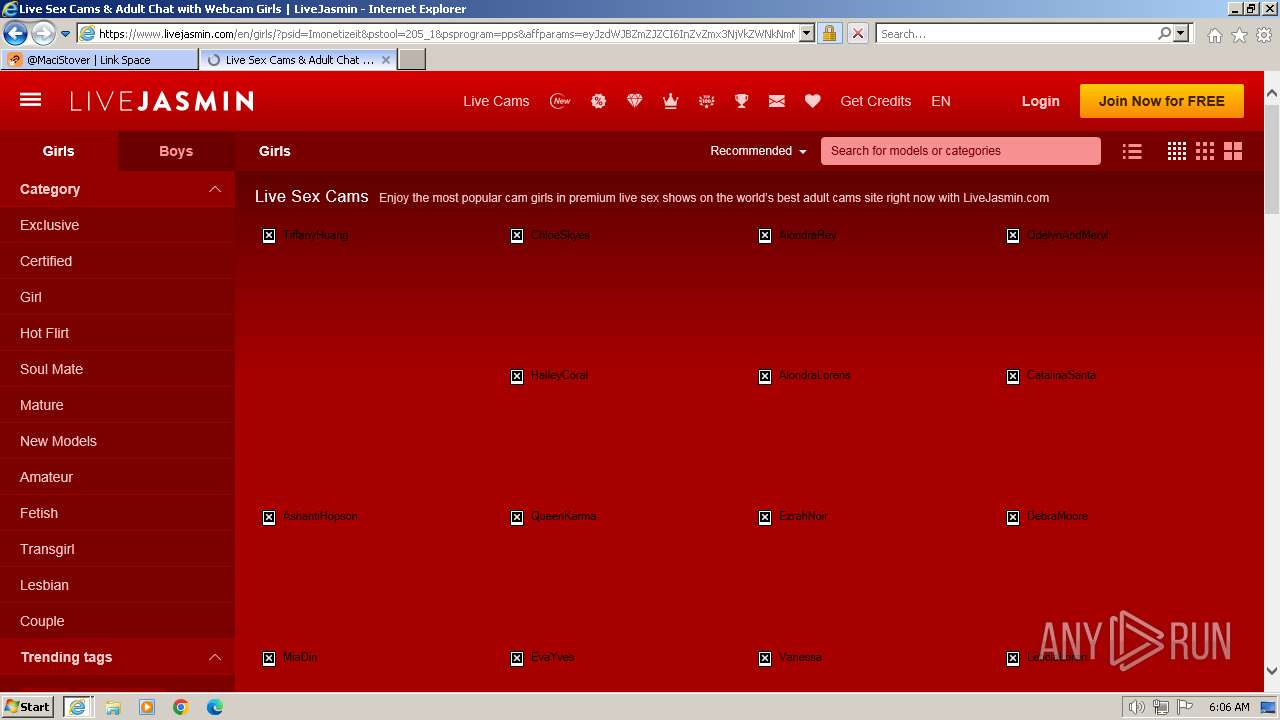
Task: Click the browser search magnifier icon
Action: [1164, 33]
